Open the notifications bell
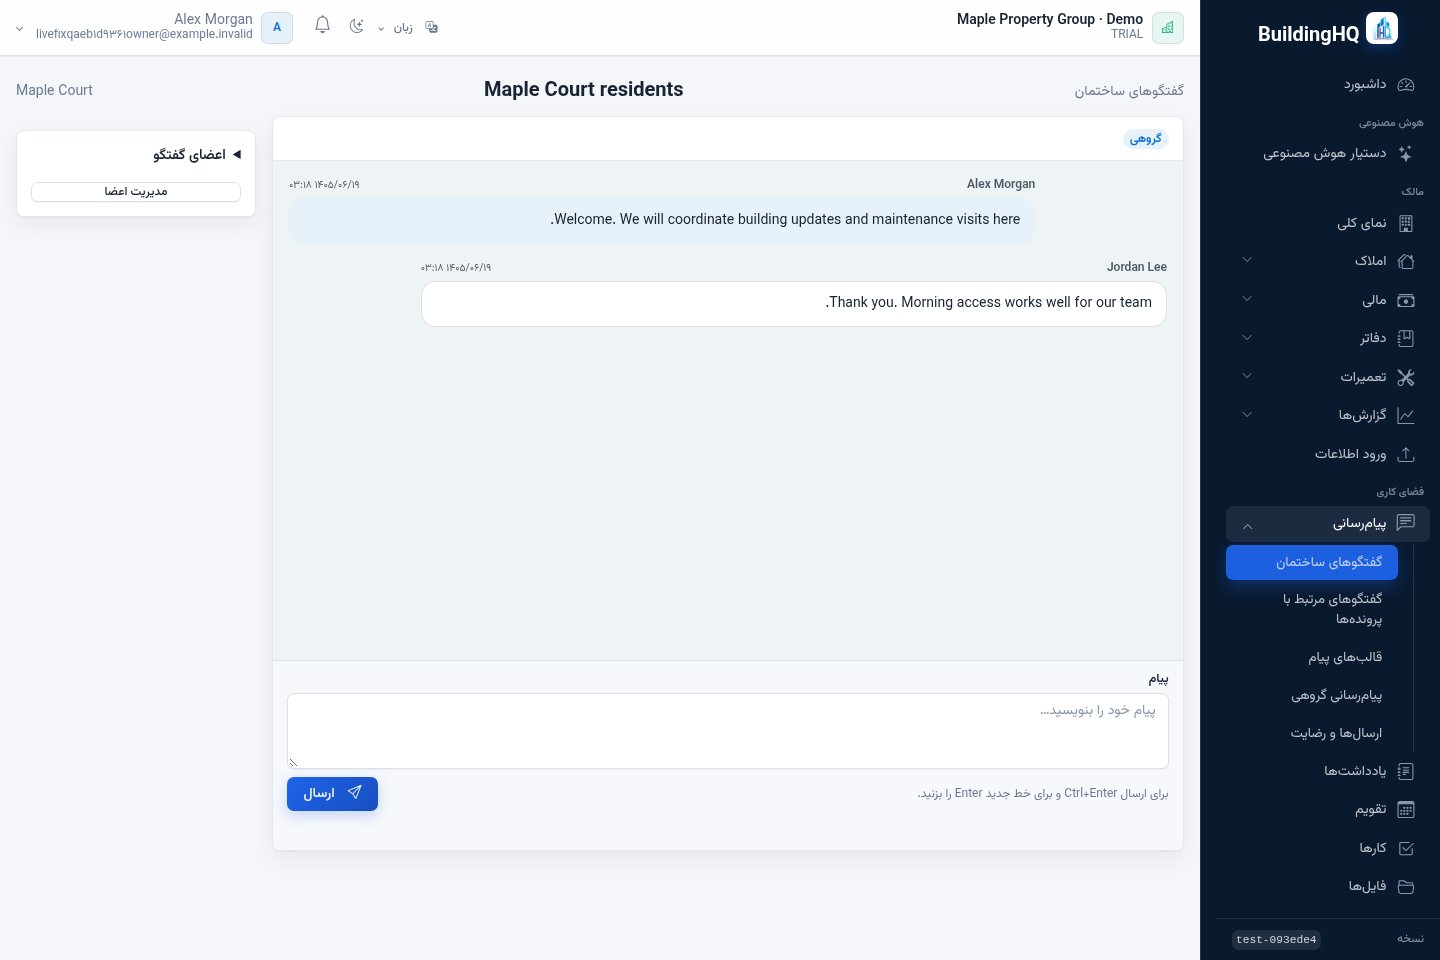Image resolution: width=1440 pixels, height=960 pixels. [x=322, y=26]
